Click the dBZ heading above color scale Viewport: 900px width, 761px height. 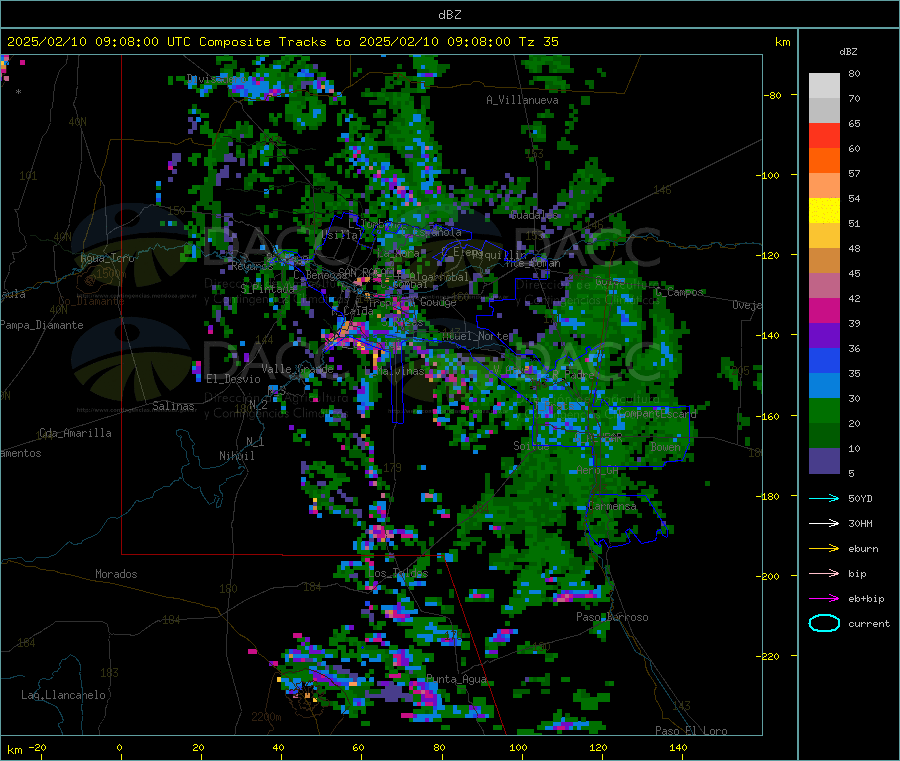[x=848, y=52]
